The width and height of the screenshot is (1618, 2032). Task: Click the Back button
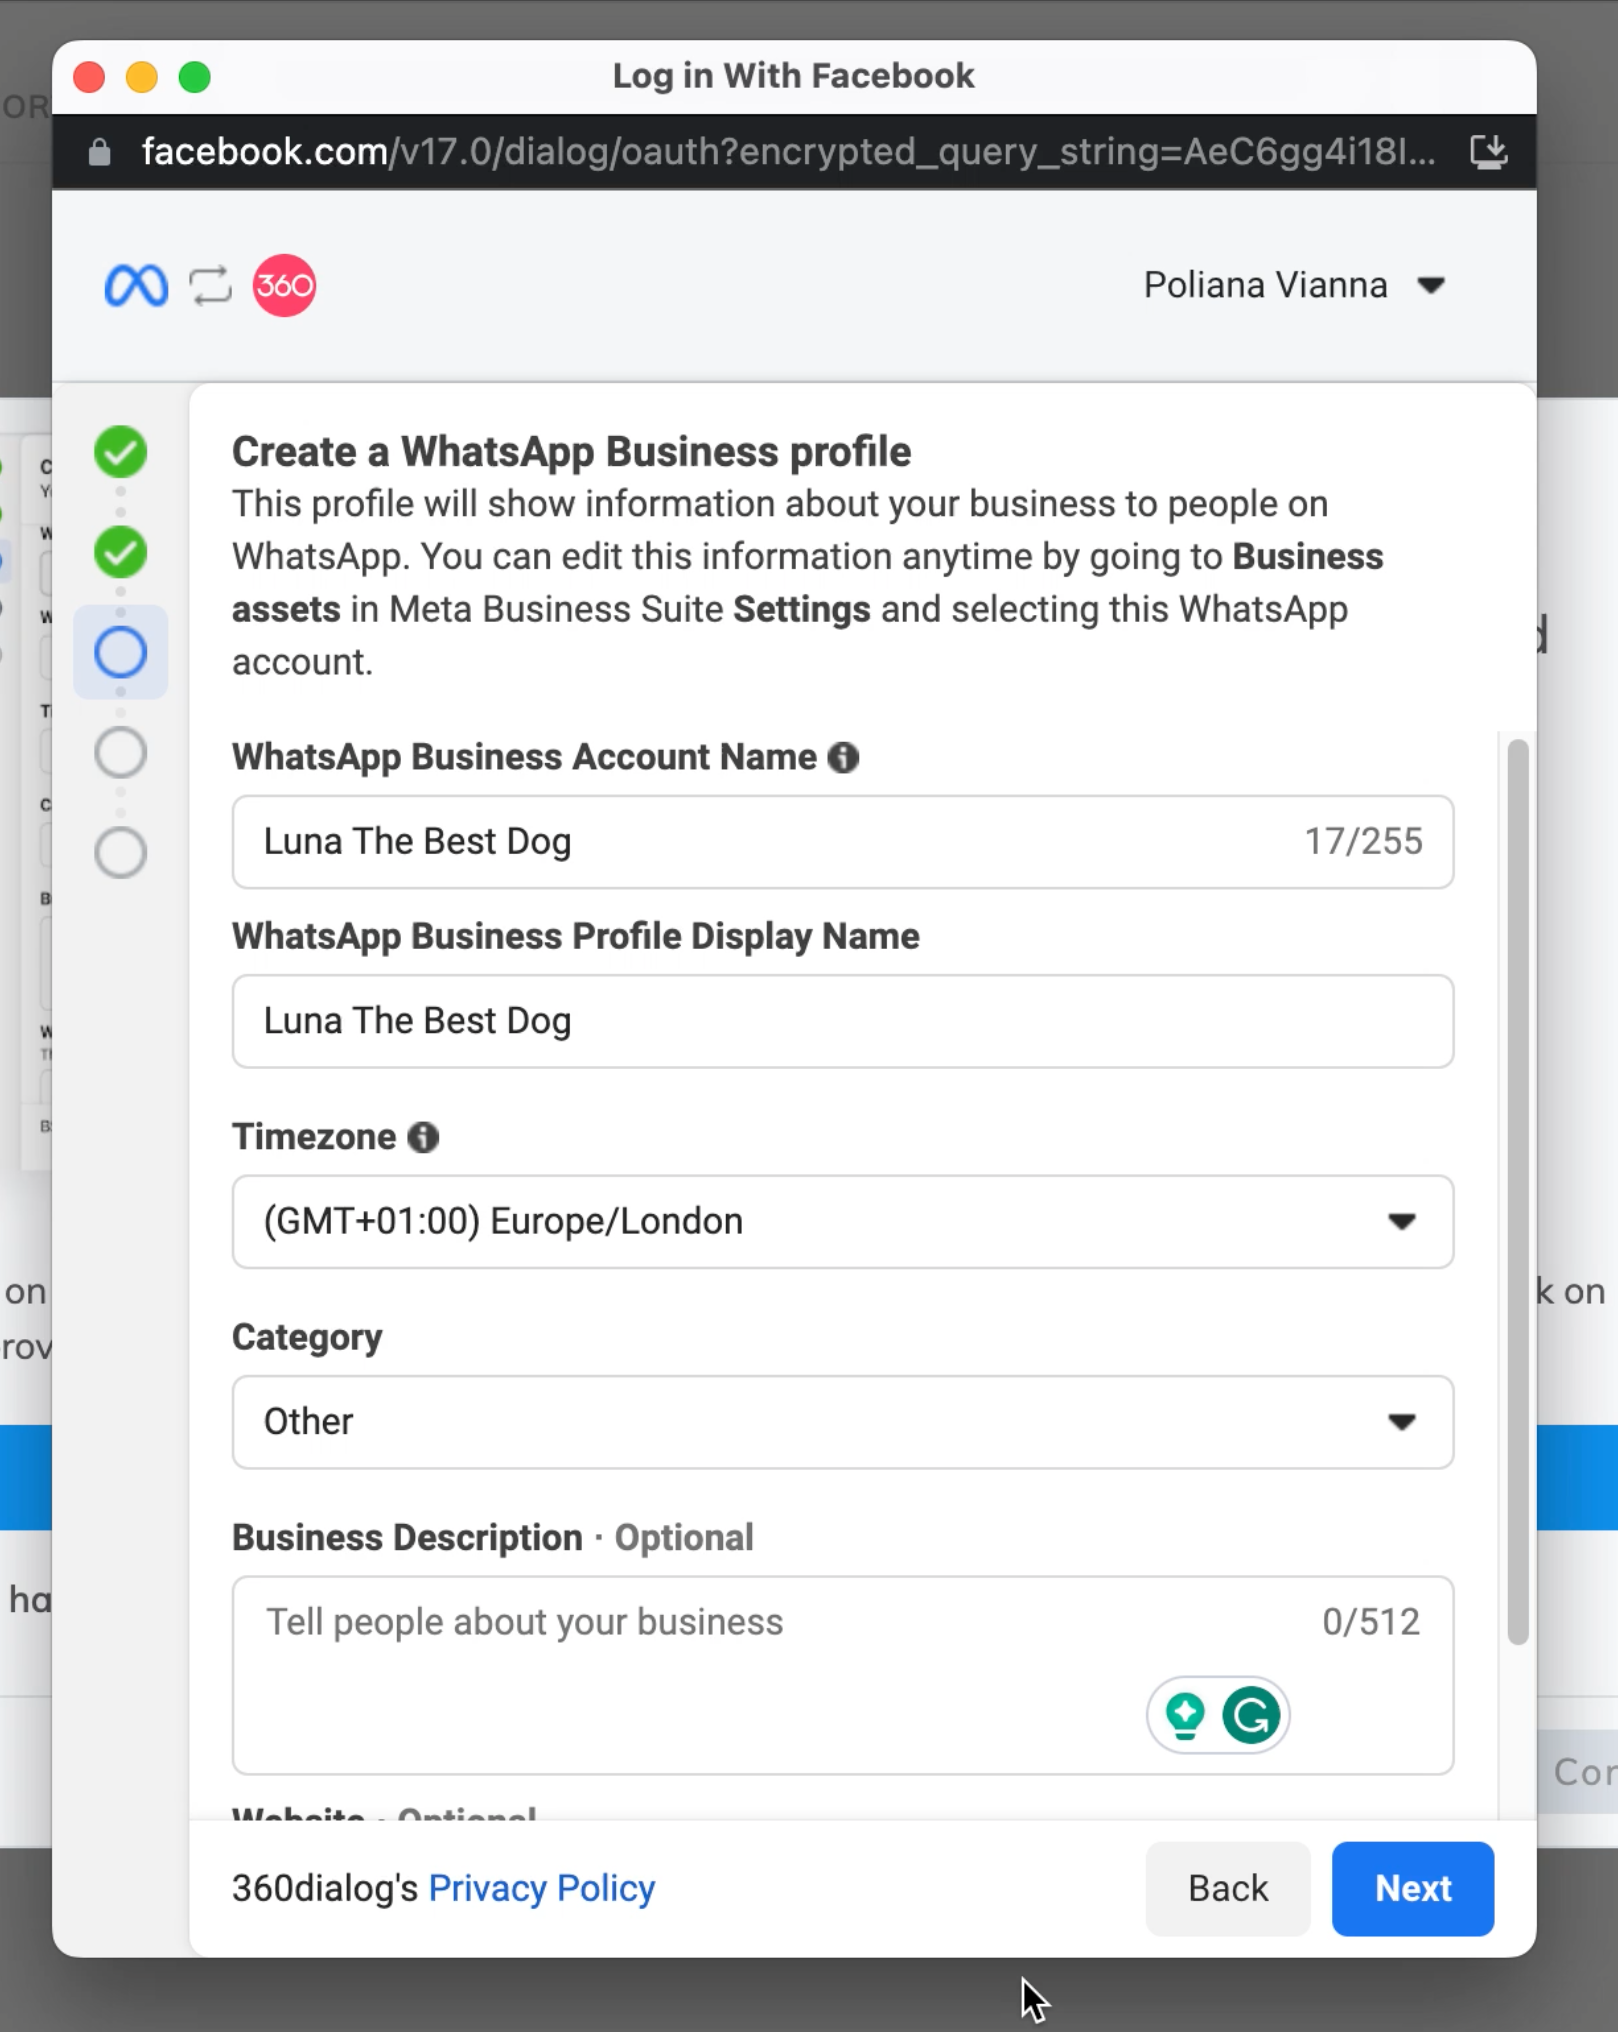tap(1228, 1888)
